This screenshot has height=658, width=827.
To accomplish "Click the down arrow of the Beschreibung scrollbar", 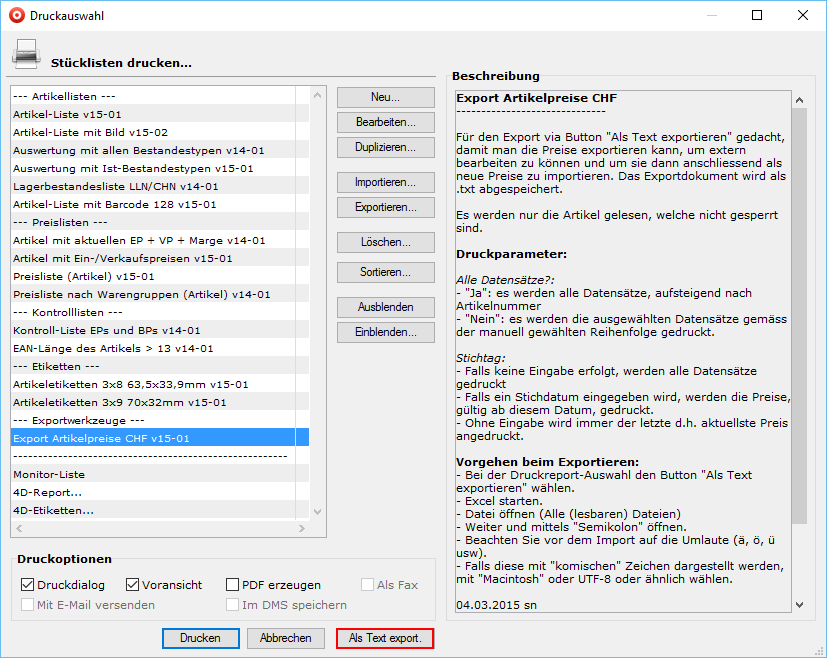I will [x=799, y=604].
